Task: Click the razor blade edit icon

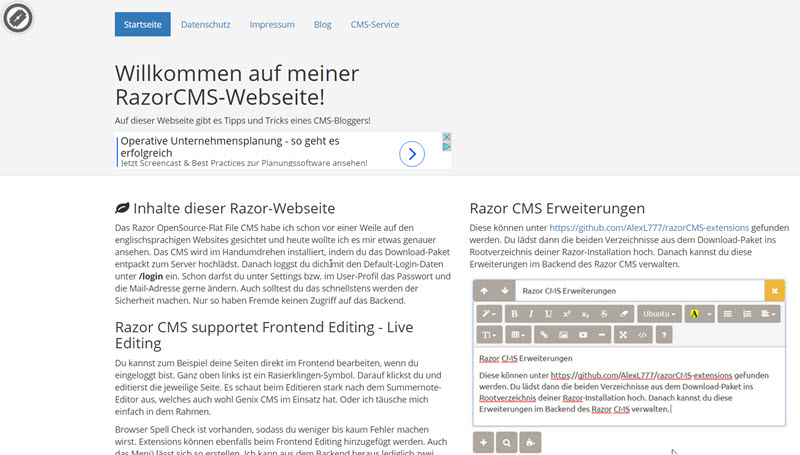Action: (x=18, y=18)
